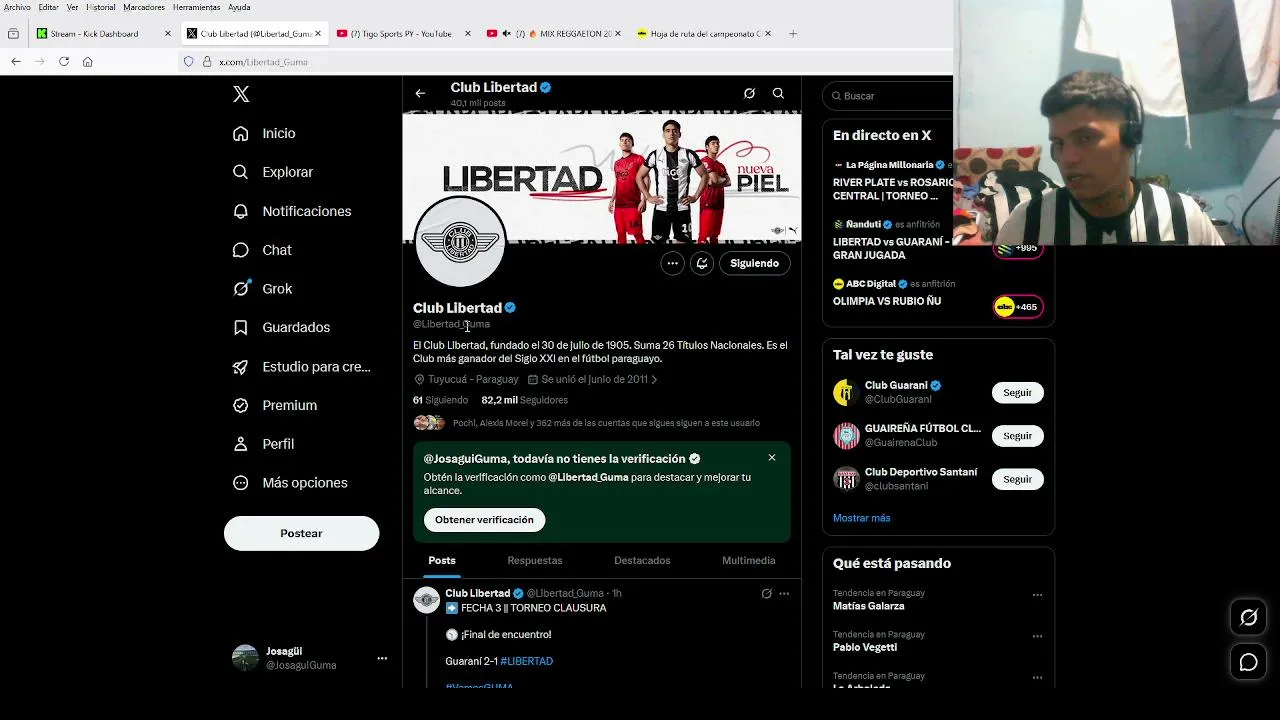The height and width of the screenshot is (720, 1280).
Task: Click the abc +465 listeners badge
Action: coord(1018,307)
